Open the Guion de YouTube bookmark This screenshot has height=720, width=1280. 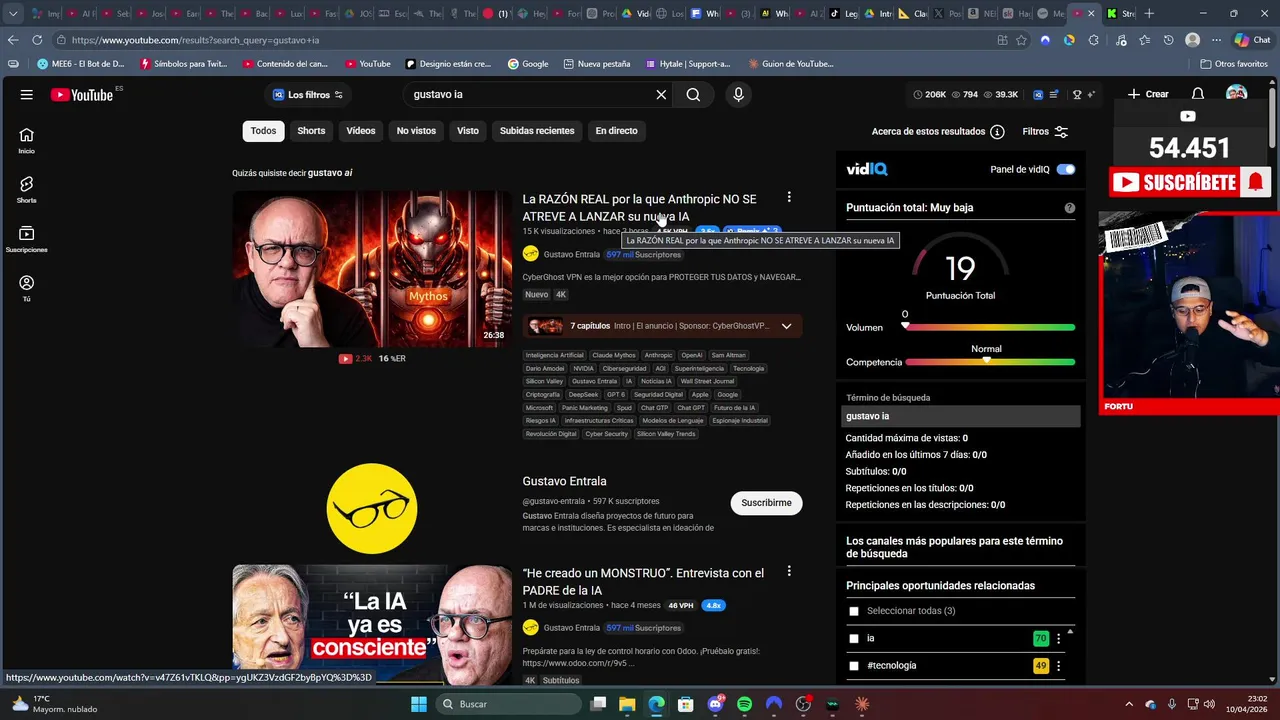tap(791, 64)
